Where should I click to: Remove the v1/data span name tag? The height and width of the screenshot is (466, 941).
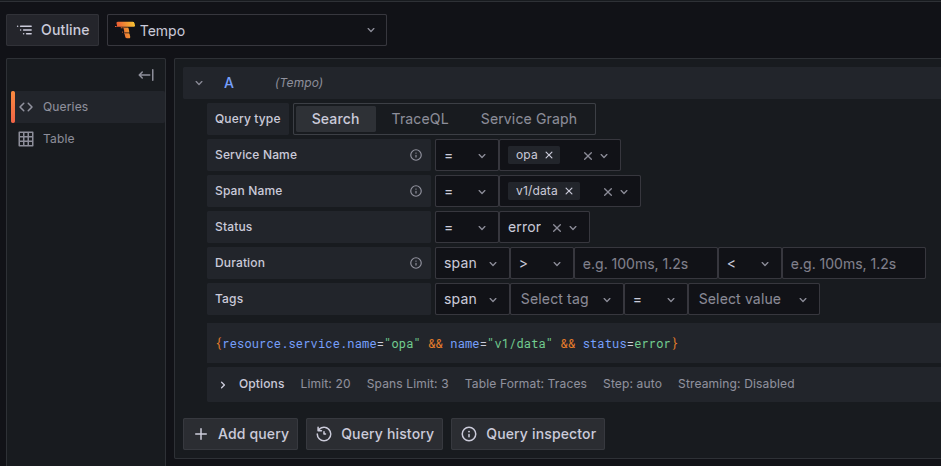(569, 191)
